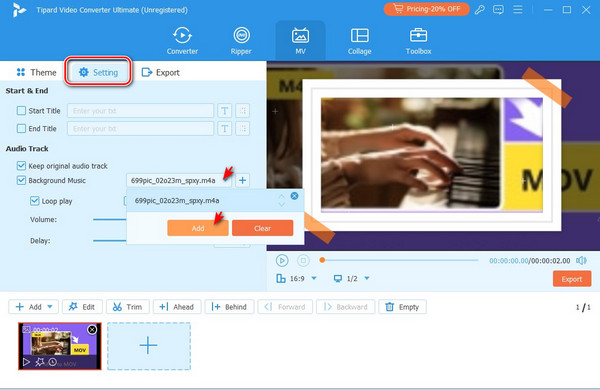600x390 pixels.
Task: Click the playback progress slider handle
Action: (x=322, y=260)
